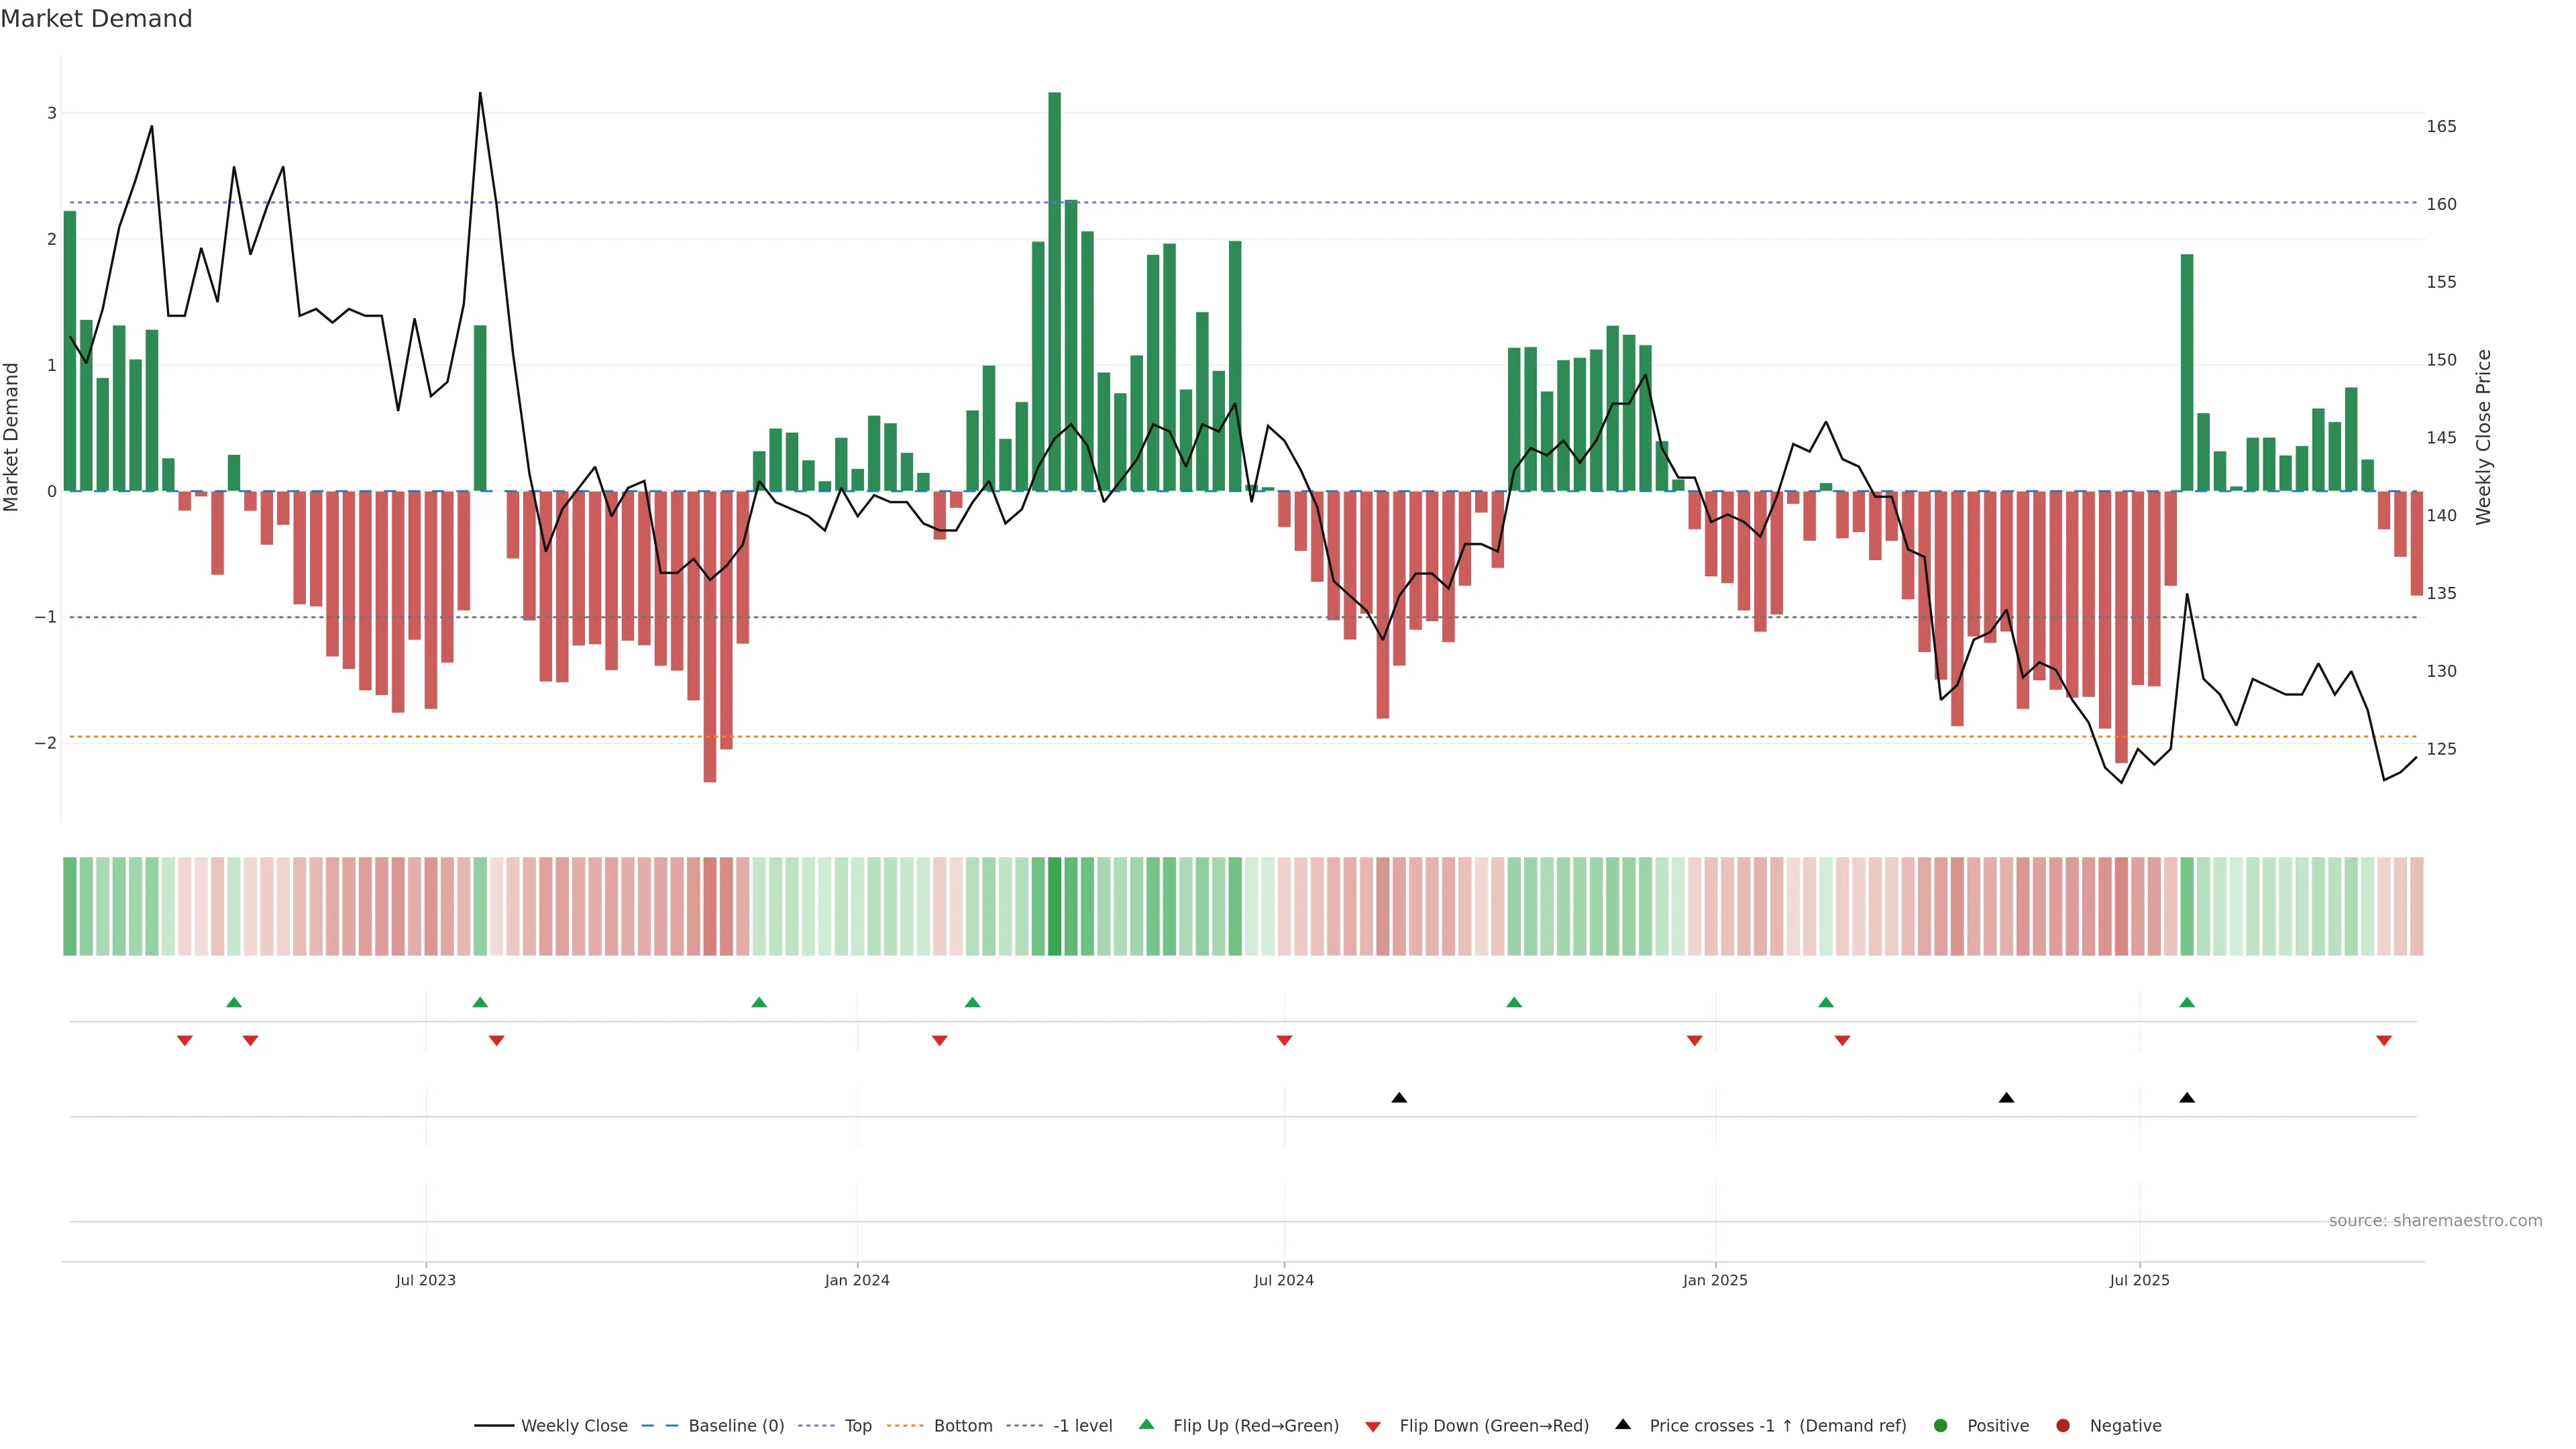This screenshot has height=1449, width=2576.
Task: Toggle the Top line legend entry
Action: click(x=857, y=1426)
